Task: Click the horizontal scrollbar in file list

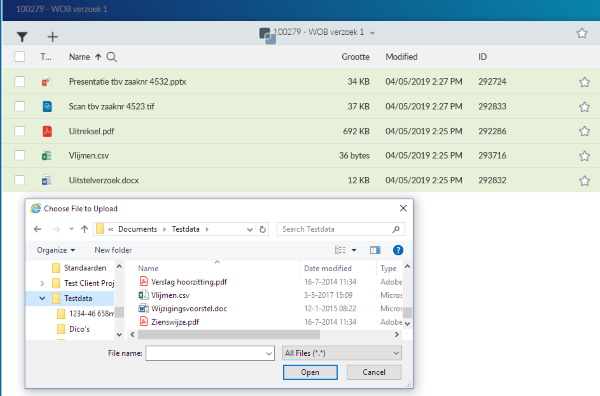Action: 229,335
